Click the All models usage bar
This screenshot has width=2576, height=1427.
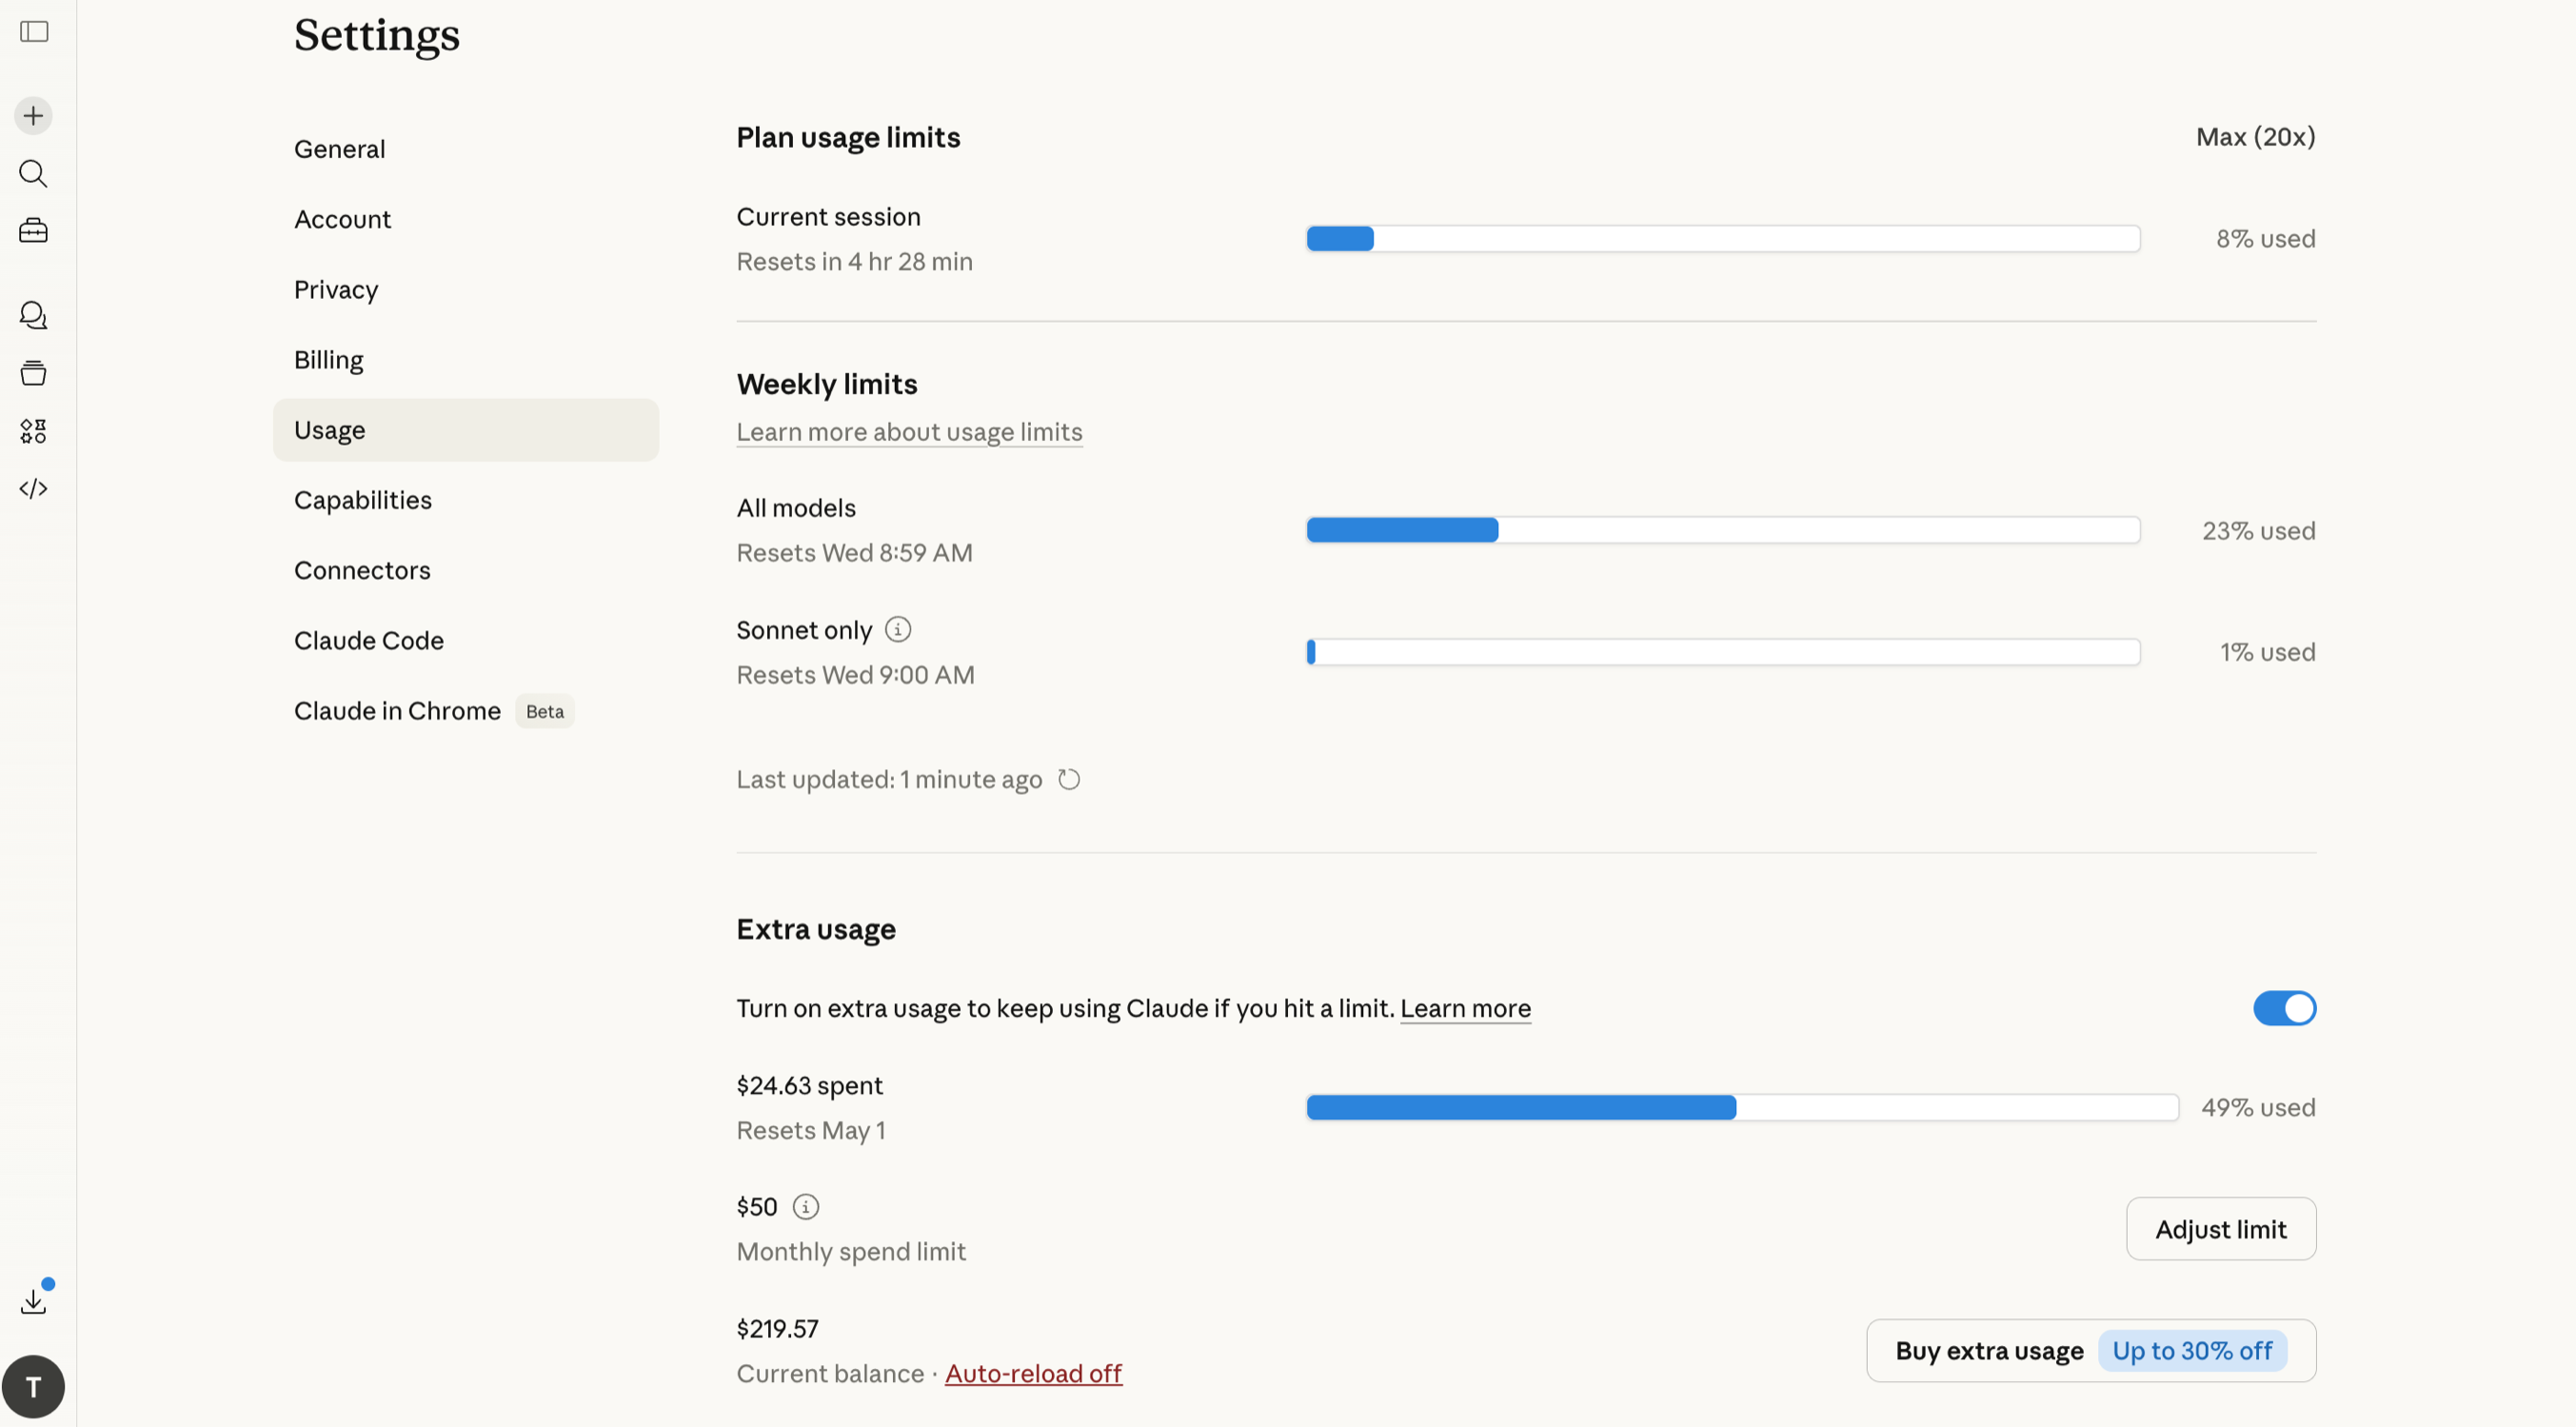coord(1722,530)
